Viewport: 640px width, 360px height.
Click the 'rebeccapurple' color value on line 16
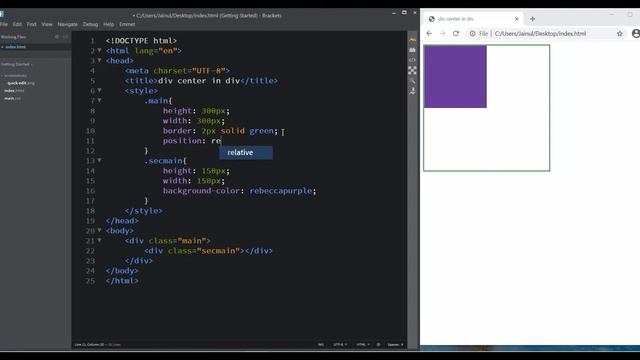(x=281, y=191)
